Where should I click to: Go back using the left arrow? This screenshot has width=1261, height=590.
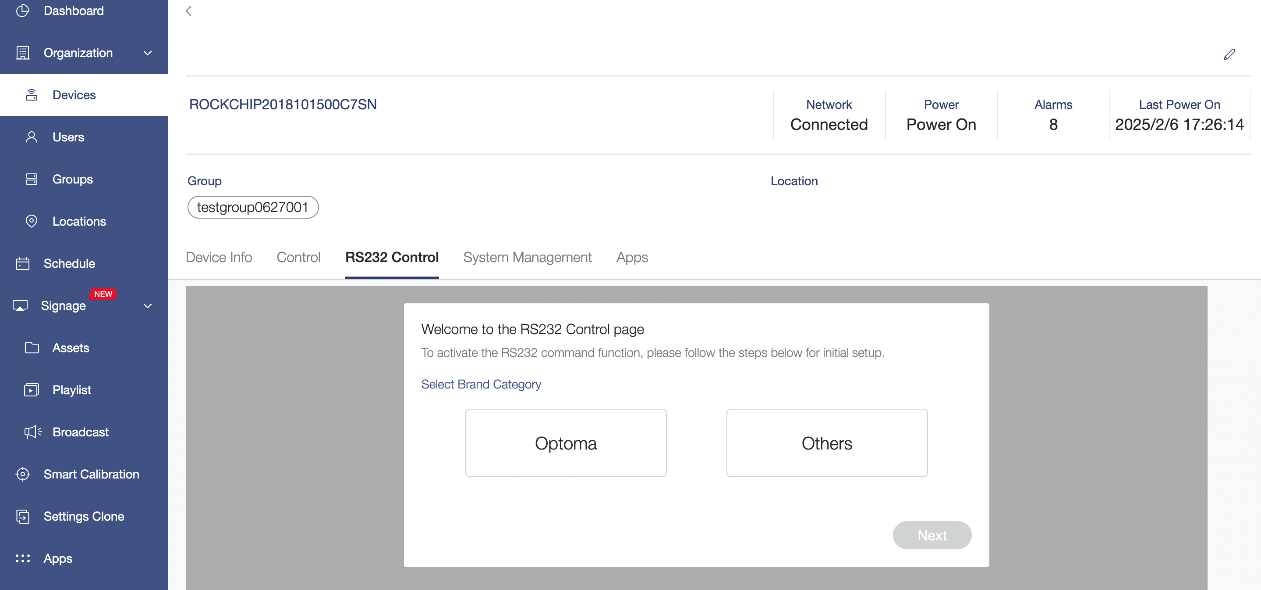(x=189, y=11)
